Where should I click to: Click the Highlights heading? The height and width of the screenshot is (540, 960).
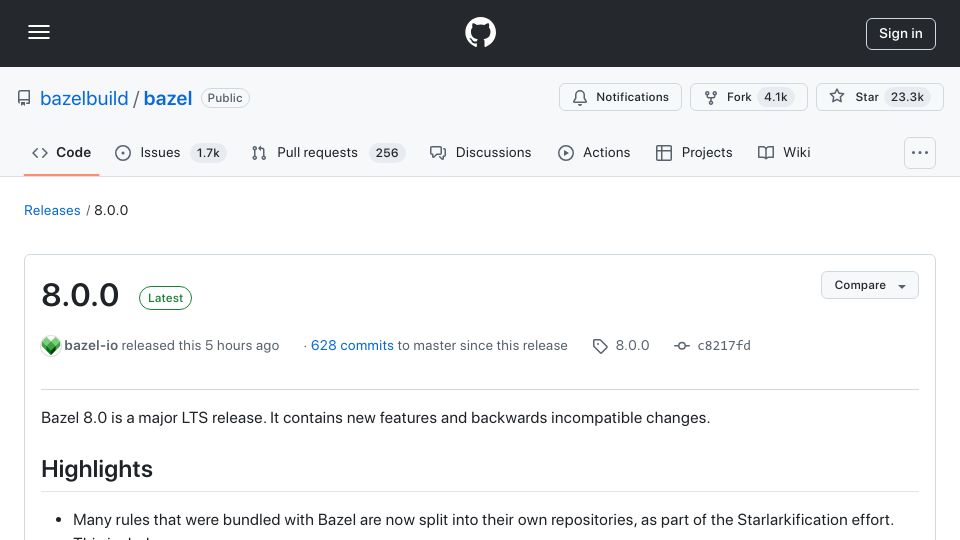pyautogui.click(x=97, y=470)
